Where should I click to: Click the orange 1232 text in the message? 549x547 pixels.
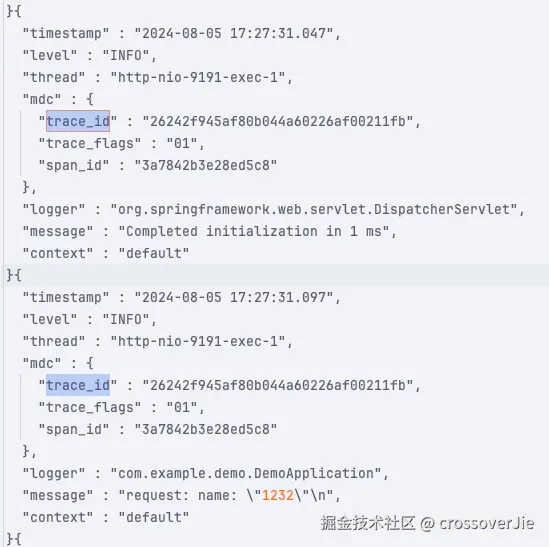coord(278,495)
